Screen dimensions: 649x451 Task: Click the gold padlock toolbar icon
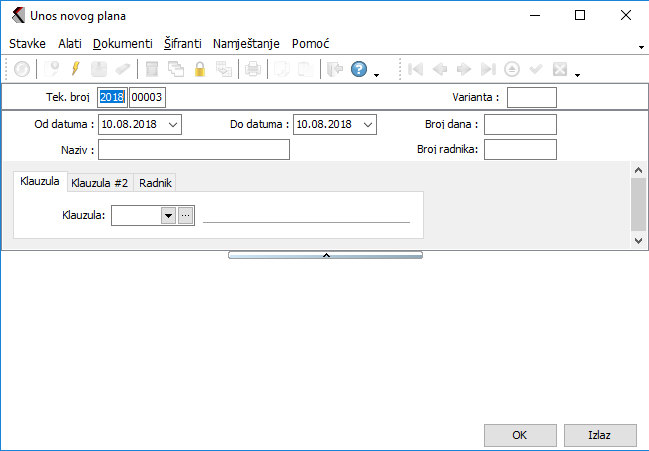point(200,69)
